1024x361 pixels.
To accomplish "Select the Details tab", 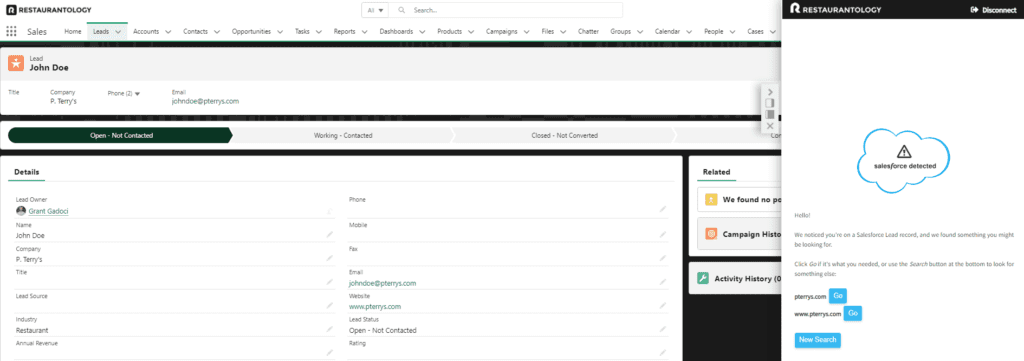I will coord(27,172).
